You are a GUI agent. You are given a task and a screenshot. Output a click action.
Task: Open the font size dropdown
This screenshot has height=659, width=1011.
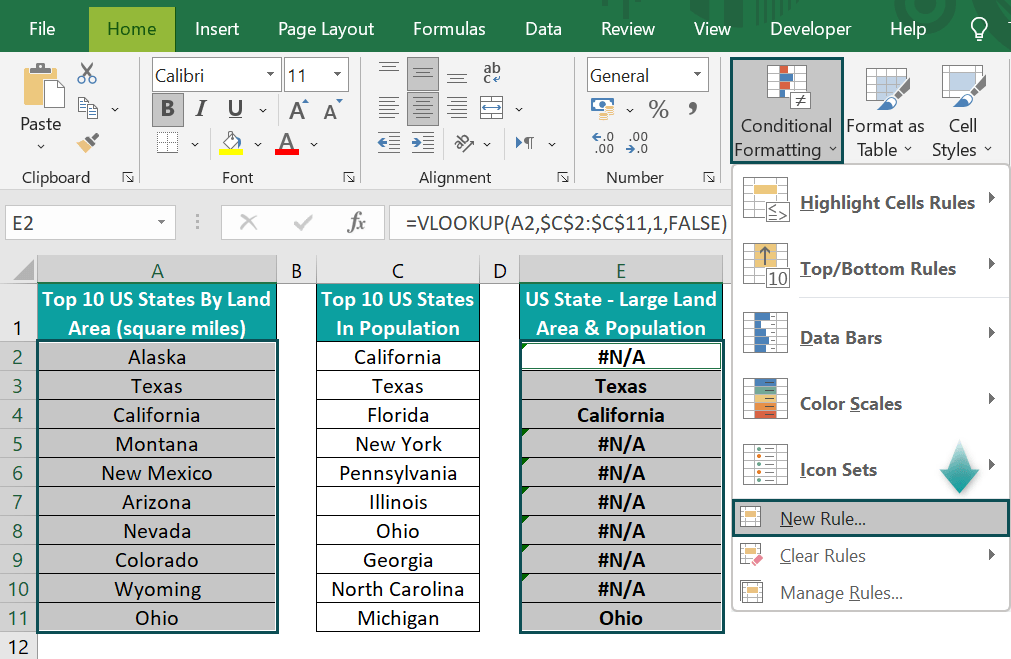tap(337, 74)
